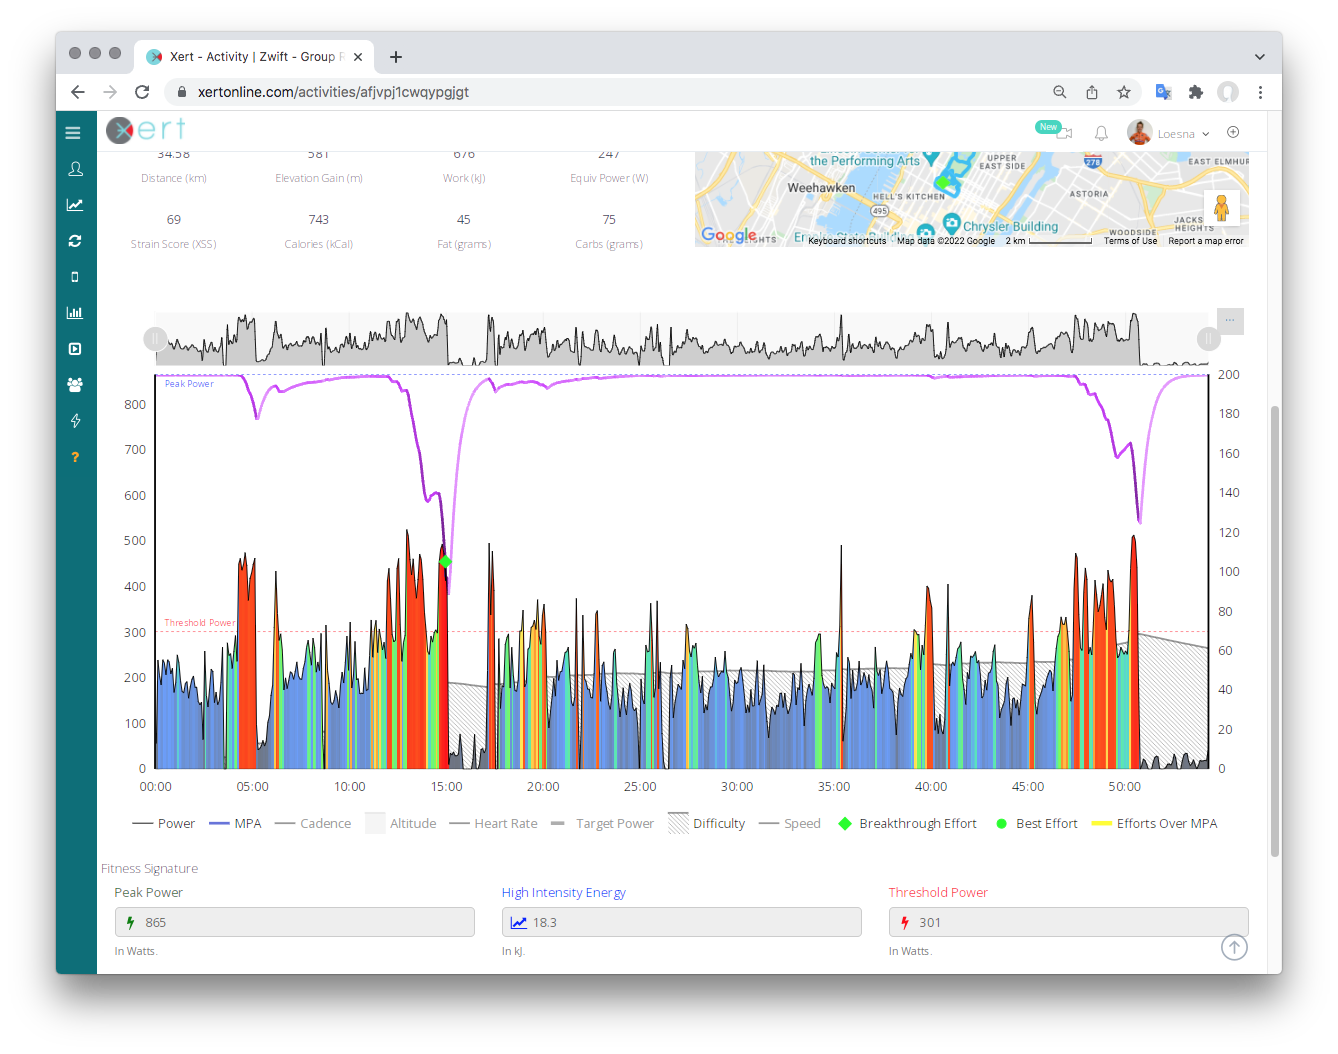Click the Threshold Power red label
Image resolution: width=1338 pixels, height=1054 pixels.
click(938, 893)
